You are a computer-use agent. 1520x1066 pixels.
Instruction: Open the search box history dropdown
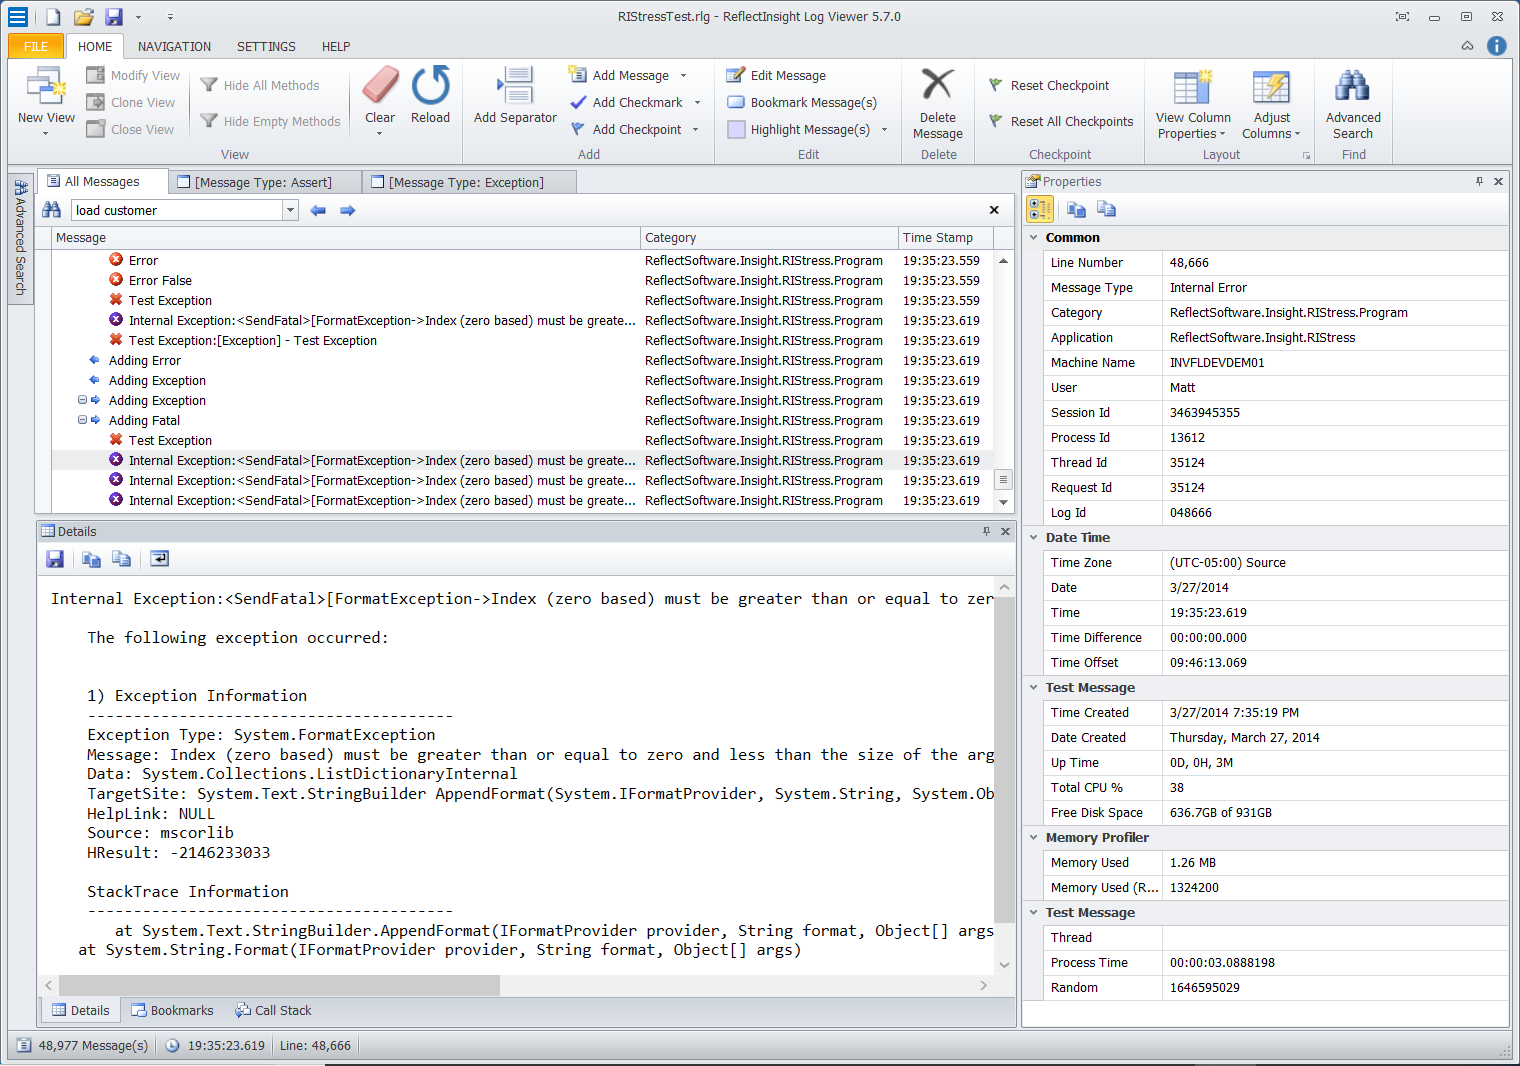(x=290, y=210)
